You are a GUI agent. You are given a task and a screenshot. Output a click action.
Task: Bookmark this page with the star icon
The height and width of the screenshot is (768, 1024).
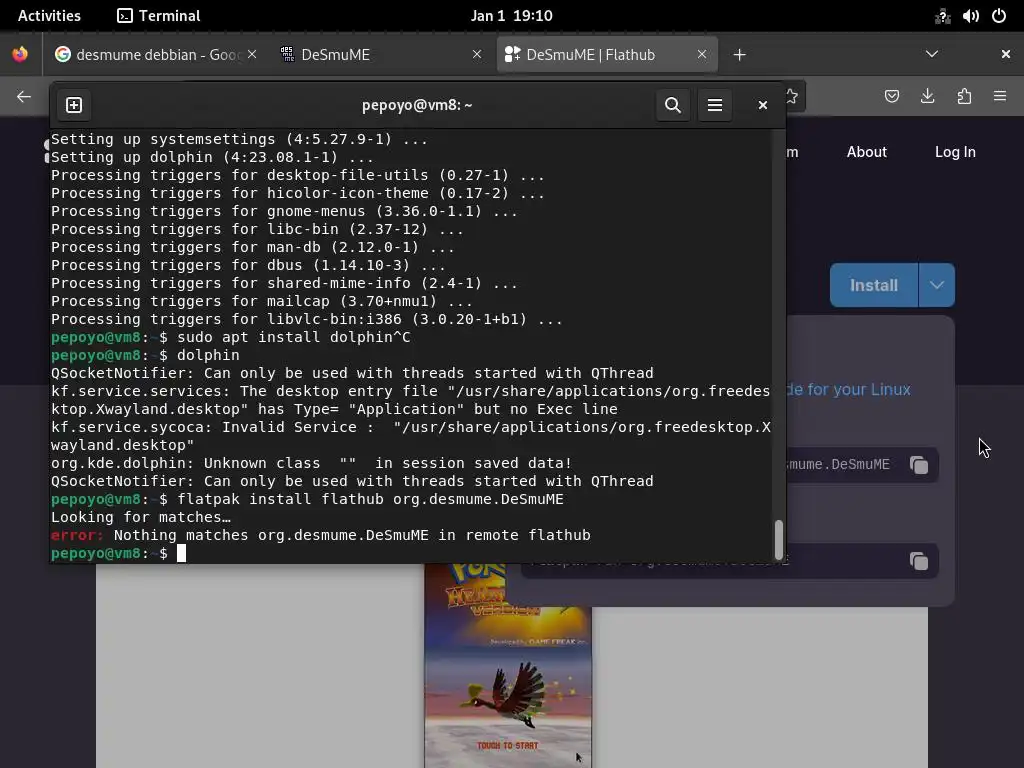tap(792, 97)
